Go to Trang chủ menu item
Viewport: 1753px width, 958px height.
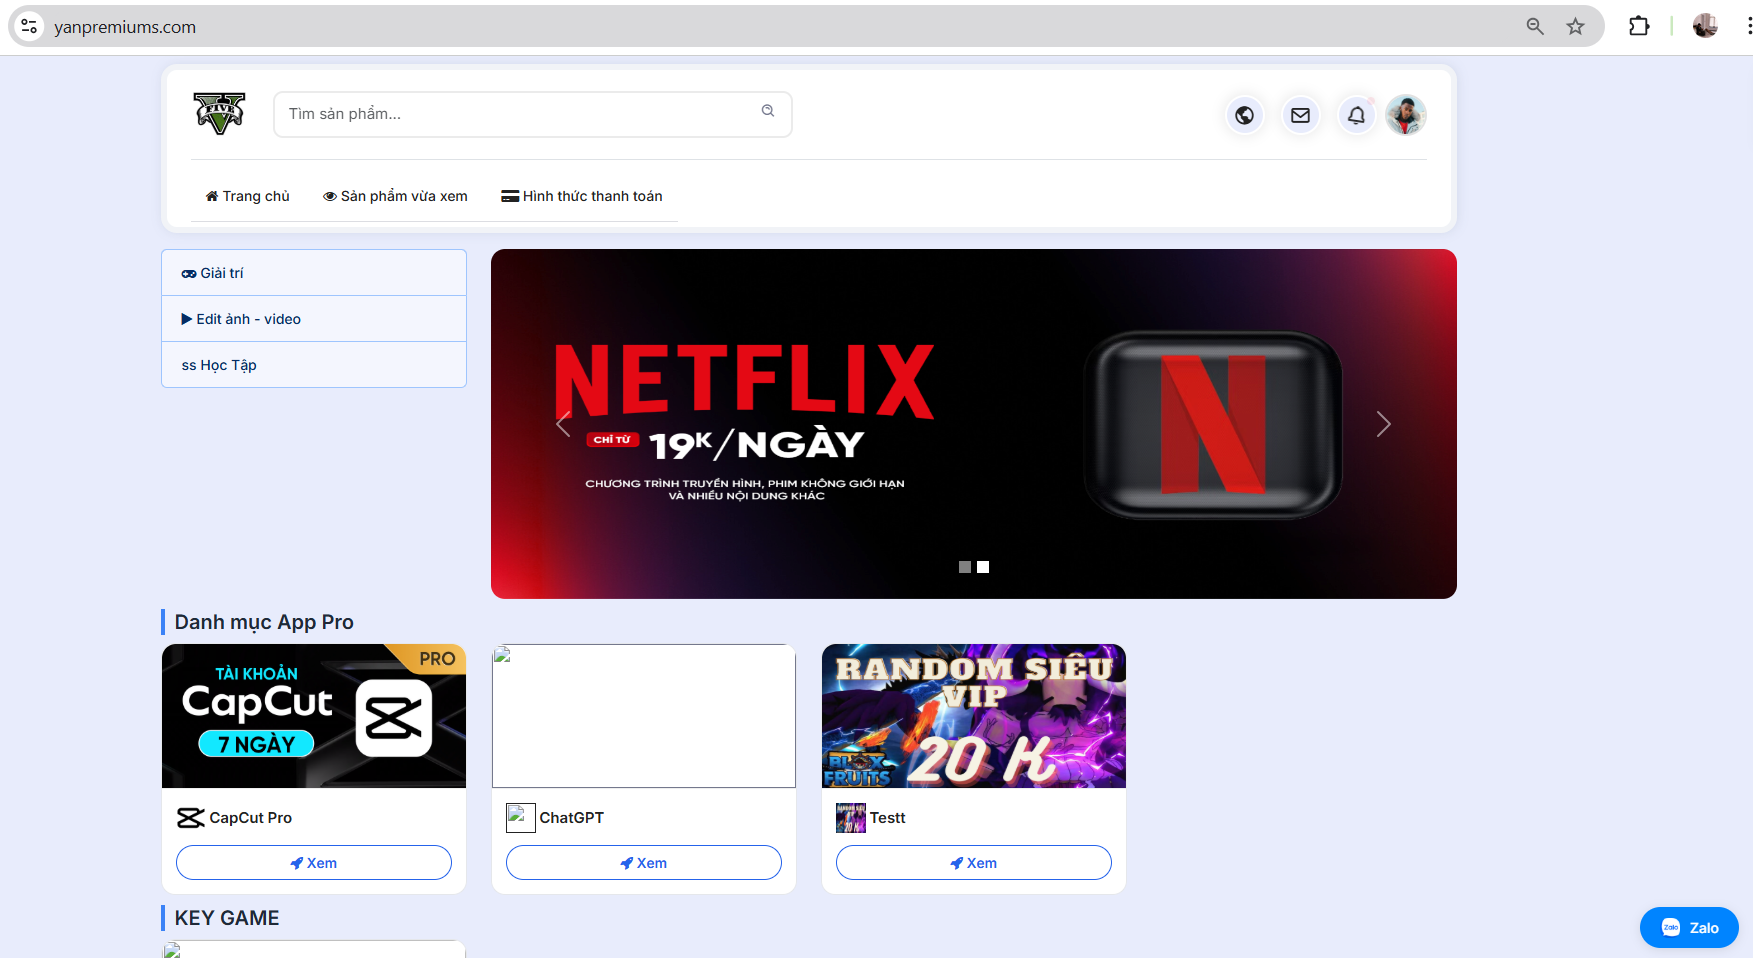click(248, 196)
